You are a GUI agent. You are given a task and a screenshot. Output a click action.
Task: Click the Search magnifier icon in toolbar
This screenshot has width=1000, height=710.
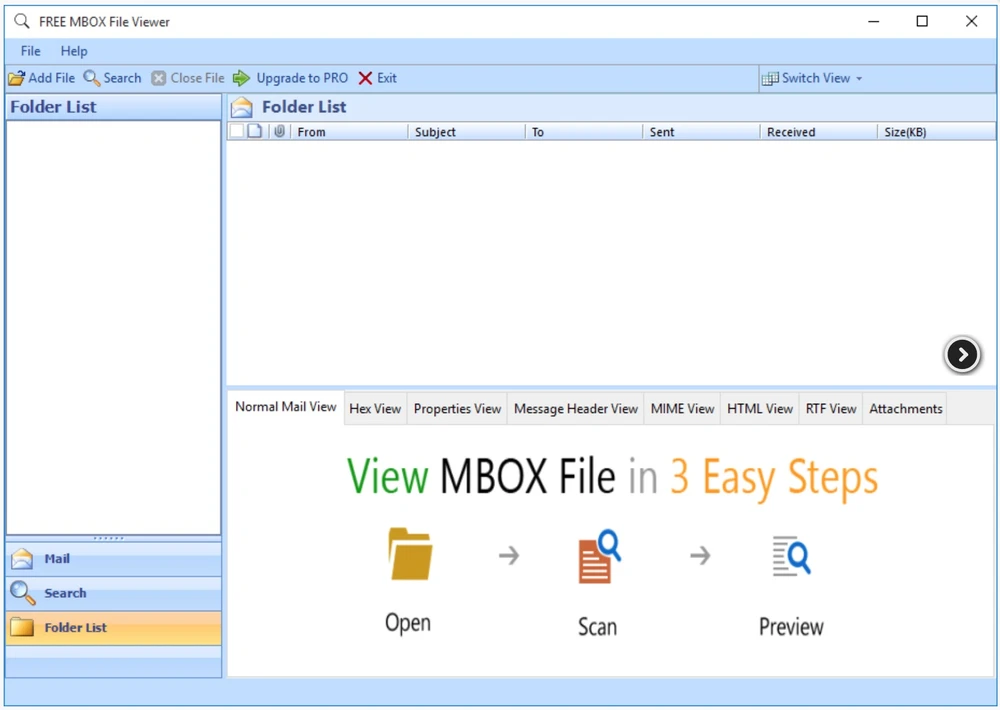[92, 78]
